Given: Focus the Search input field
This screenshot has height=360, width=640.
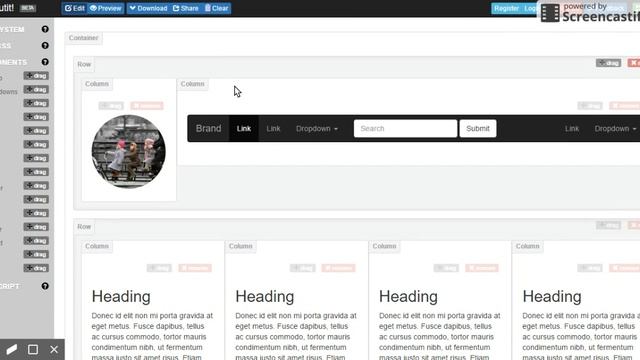Looking at the screenshot, I should (x=405, y=129).
